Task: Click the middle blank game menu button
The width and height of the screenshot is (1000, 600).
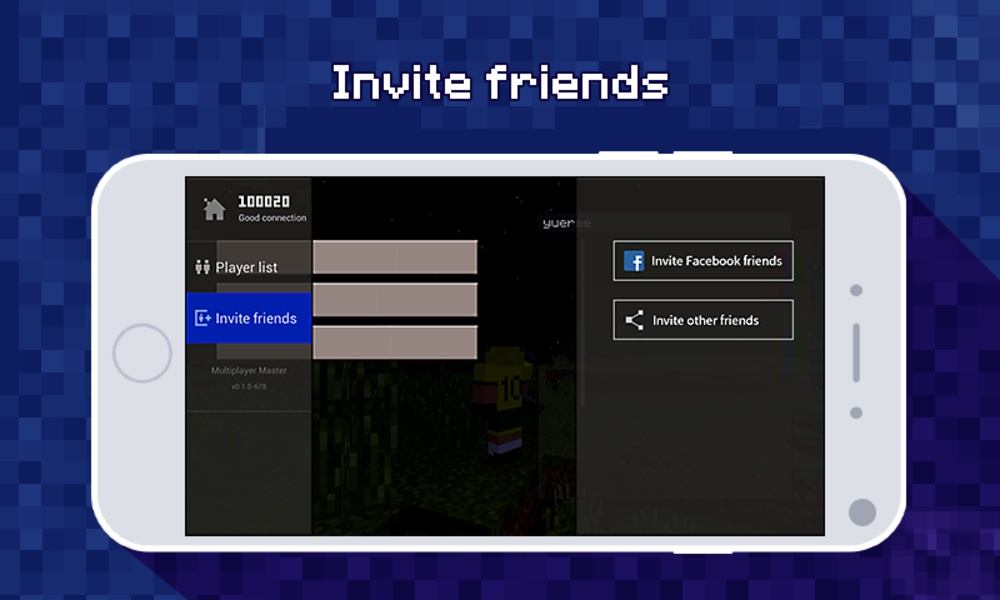Action: [395, 300]
